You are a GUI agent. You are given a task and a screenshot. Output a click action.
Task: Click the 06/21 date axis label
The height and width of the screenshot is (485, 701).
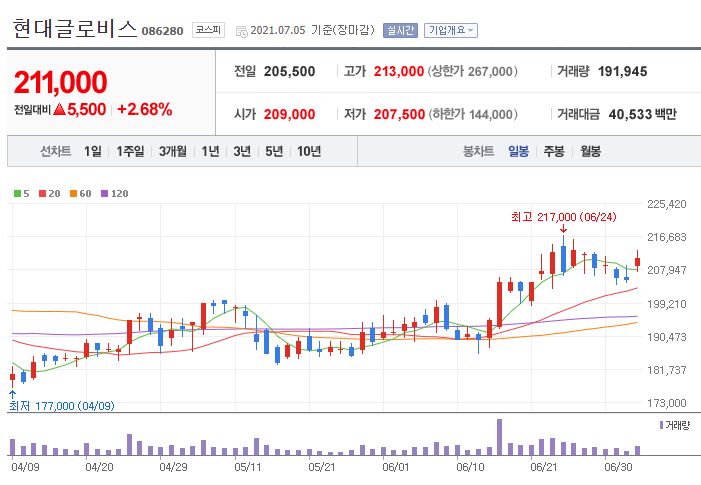[544, 467]
